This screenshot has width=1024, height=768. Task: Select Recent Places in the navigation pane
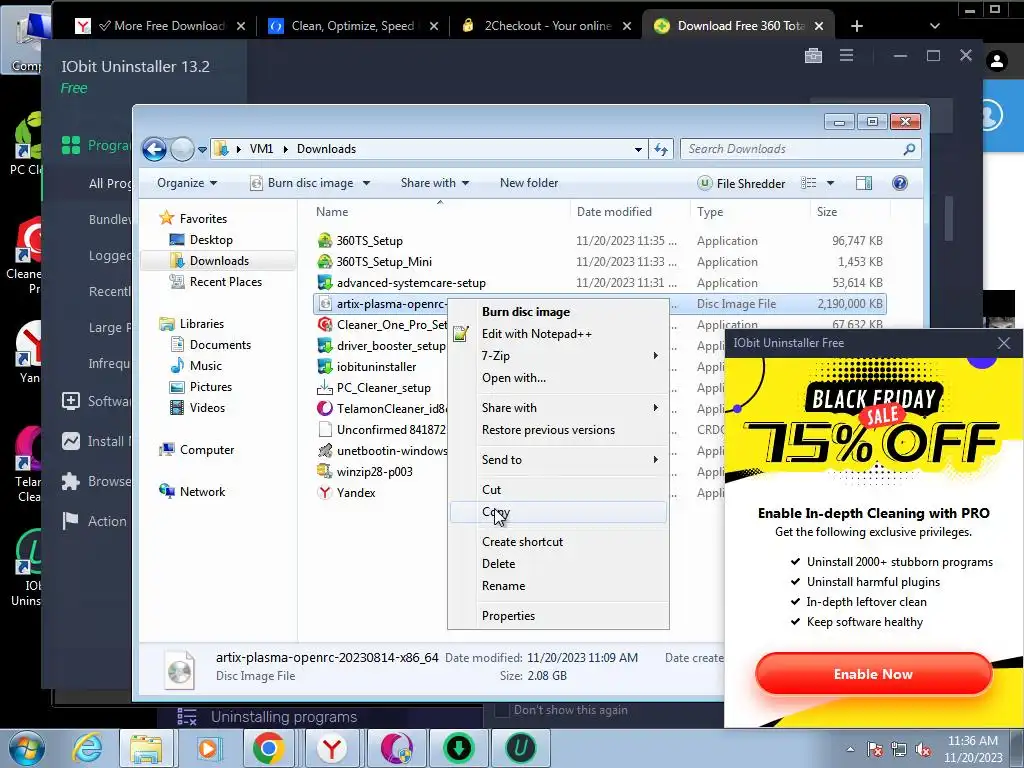pyautogui.click(x=225, y=281)
